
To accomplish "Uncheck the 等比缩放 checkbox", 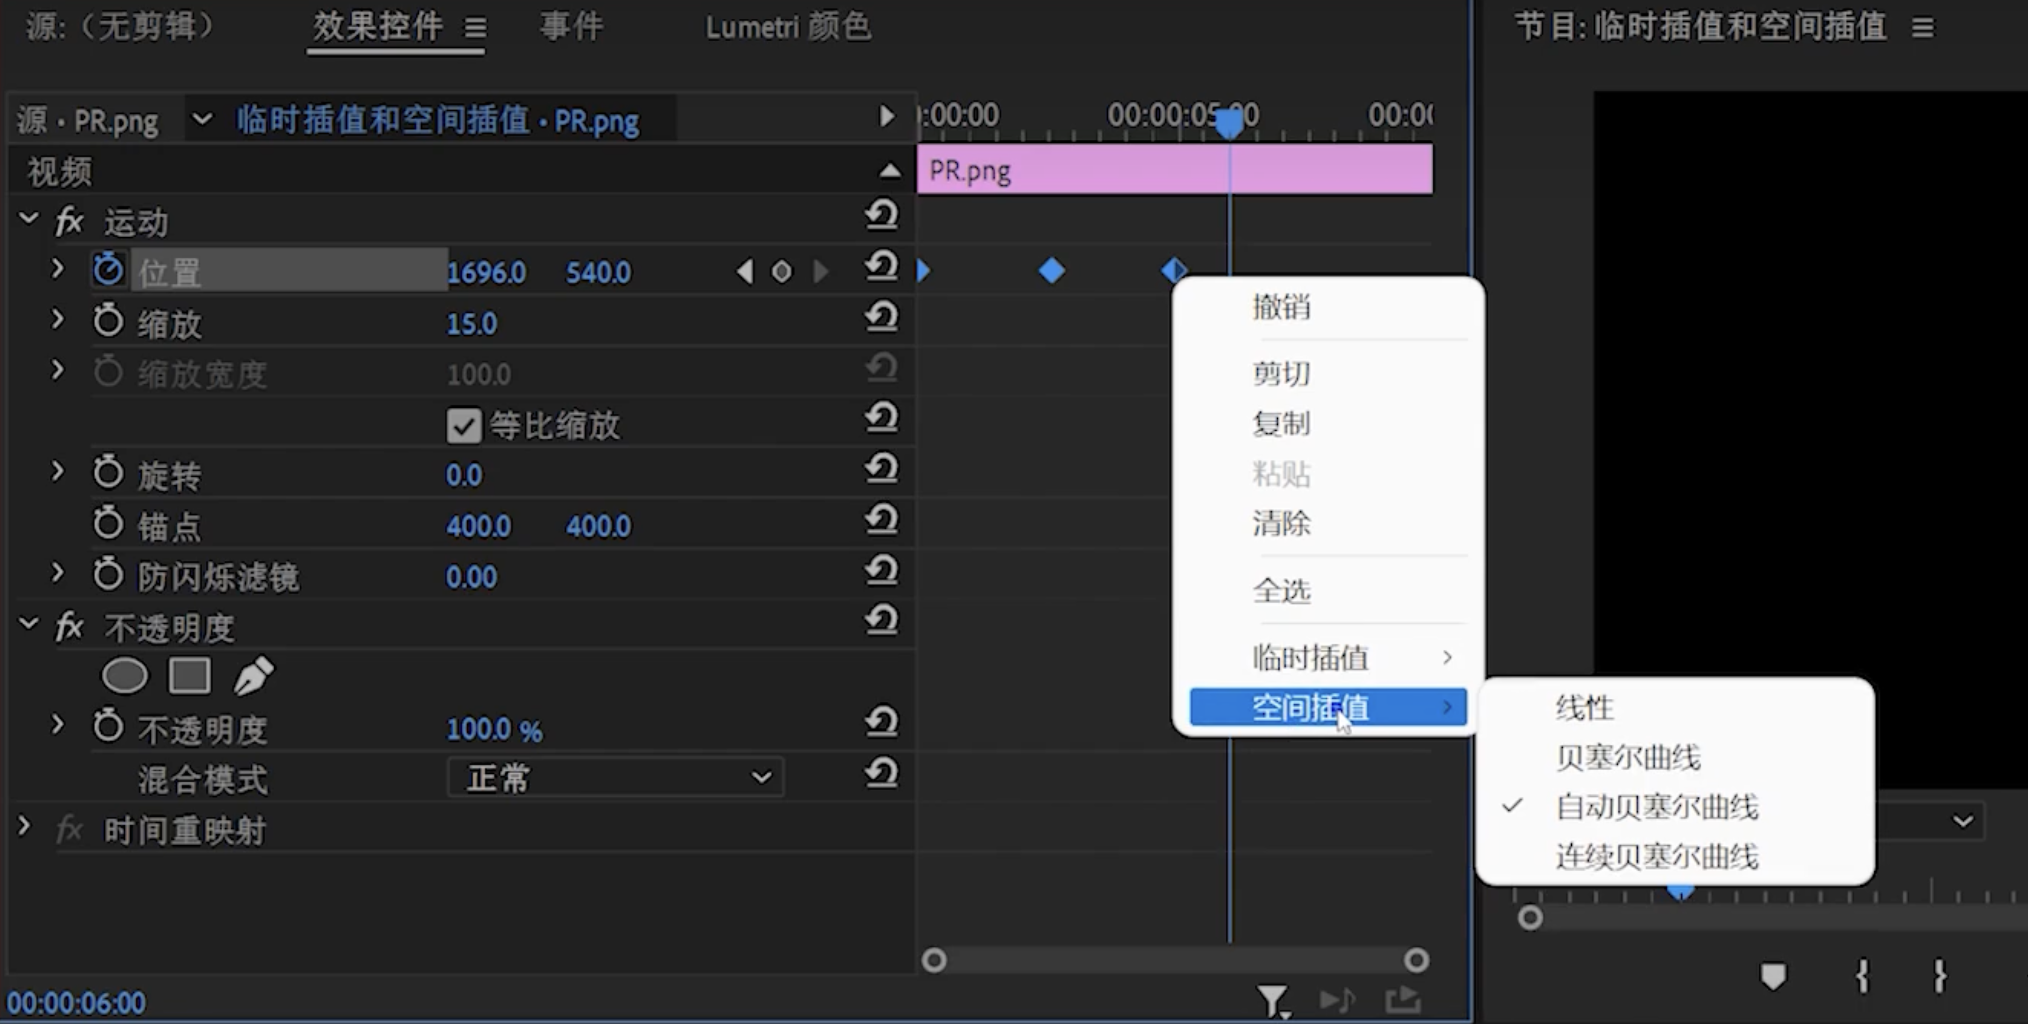I will tap(464, 426).
